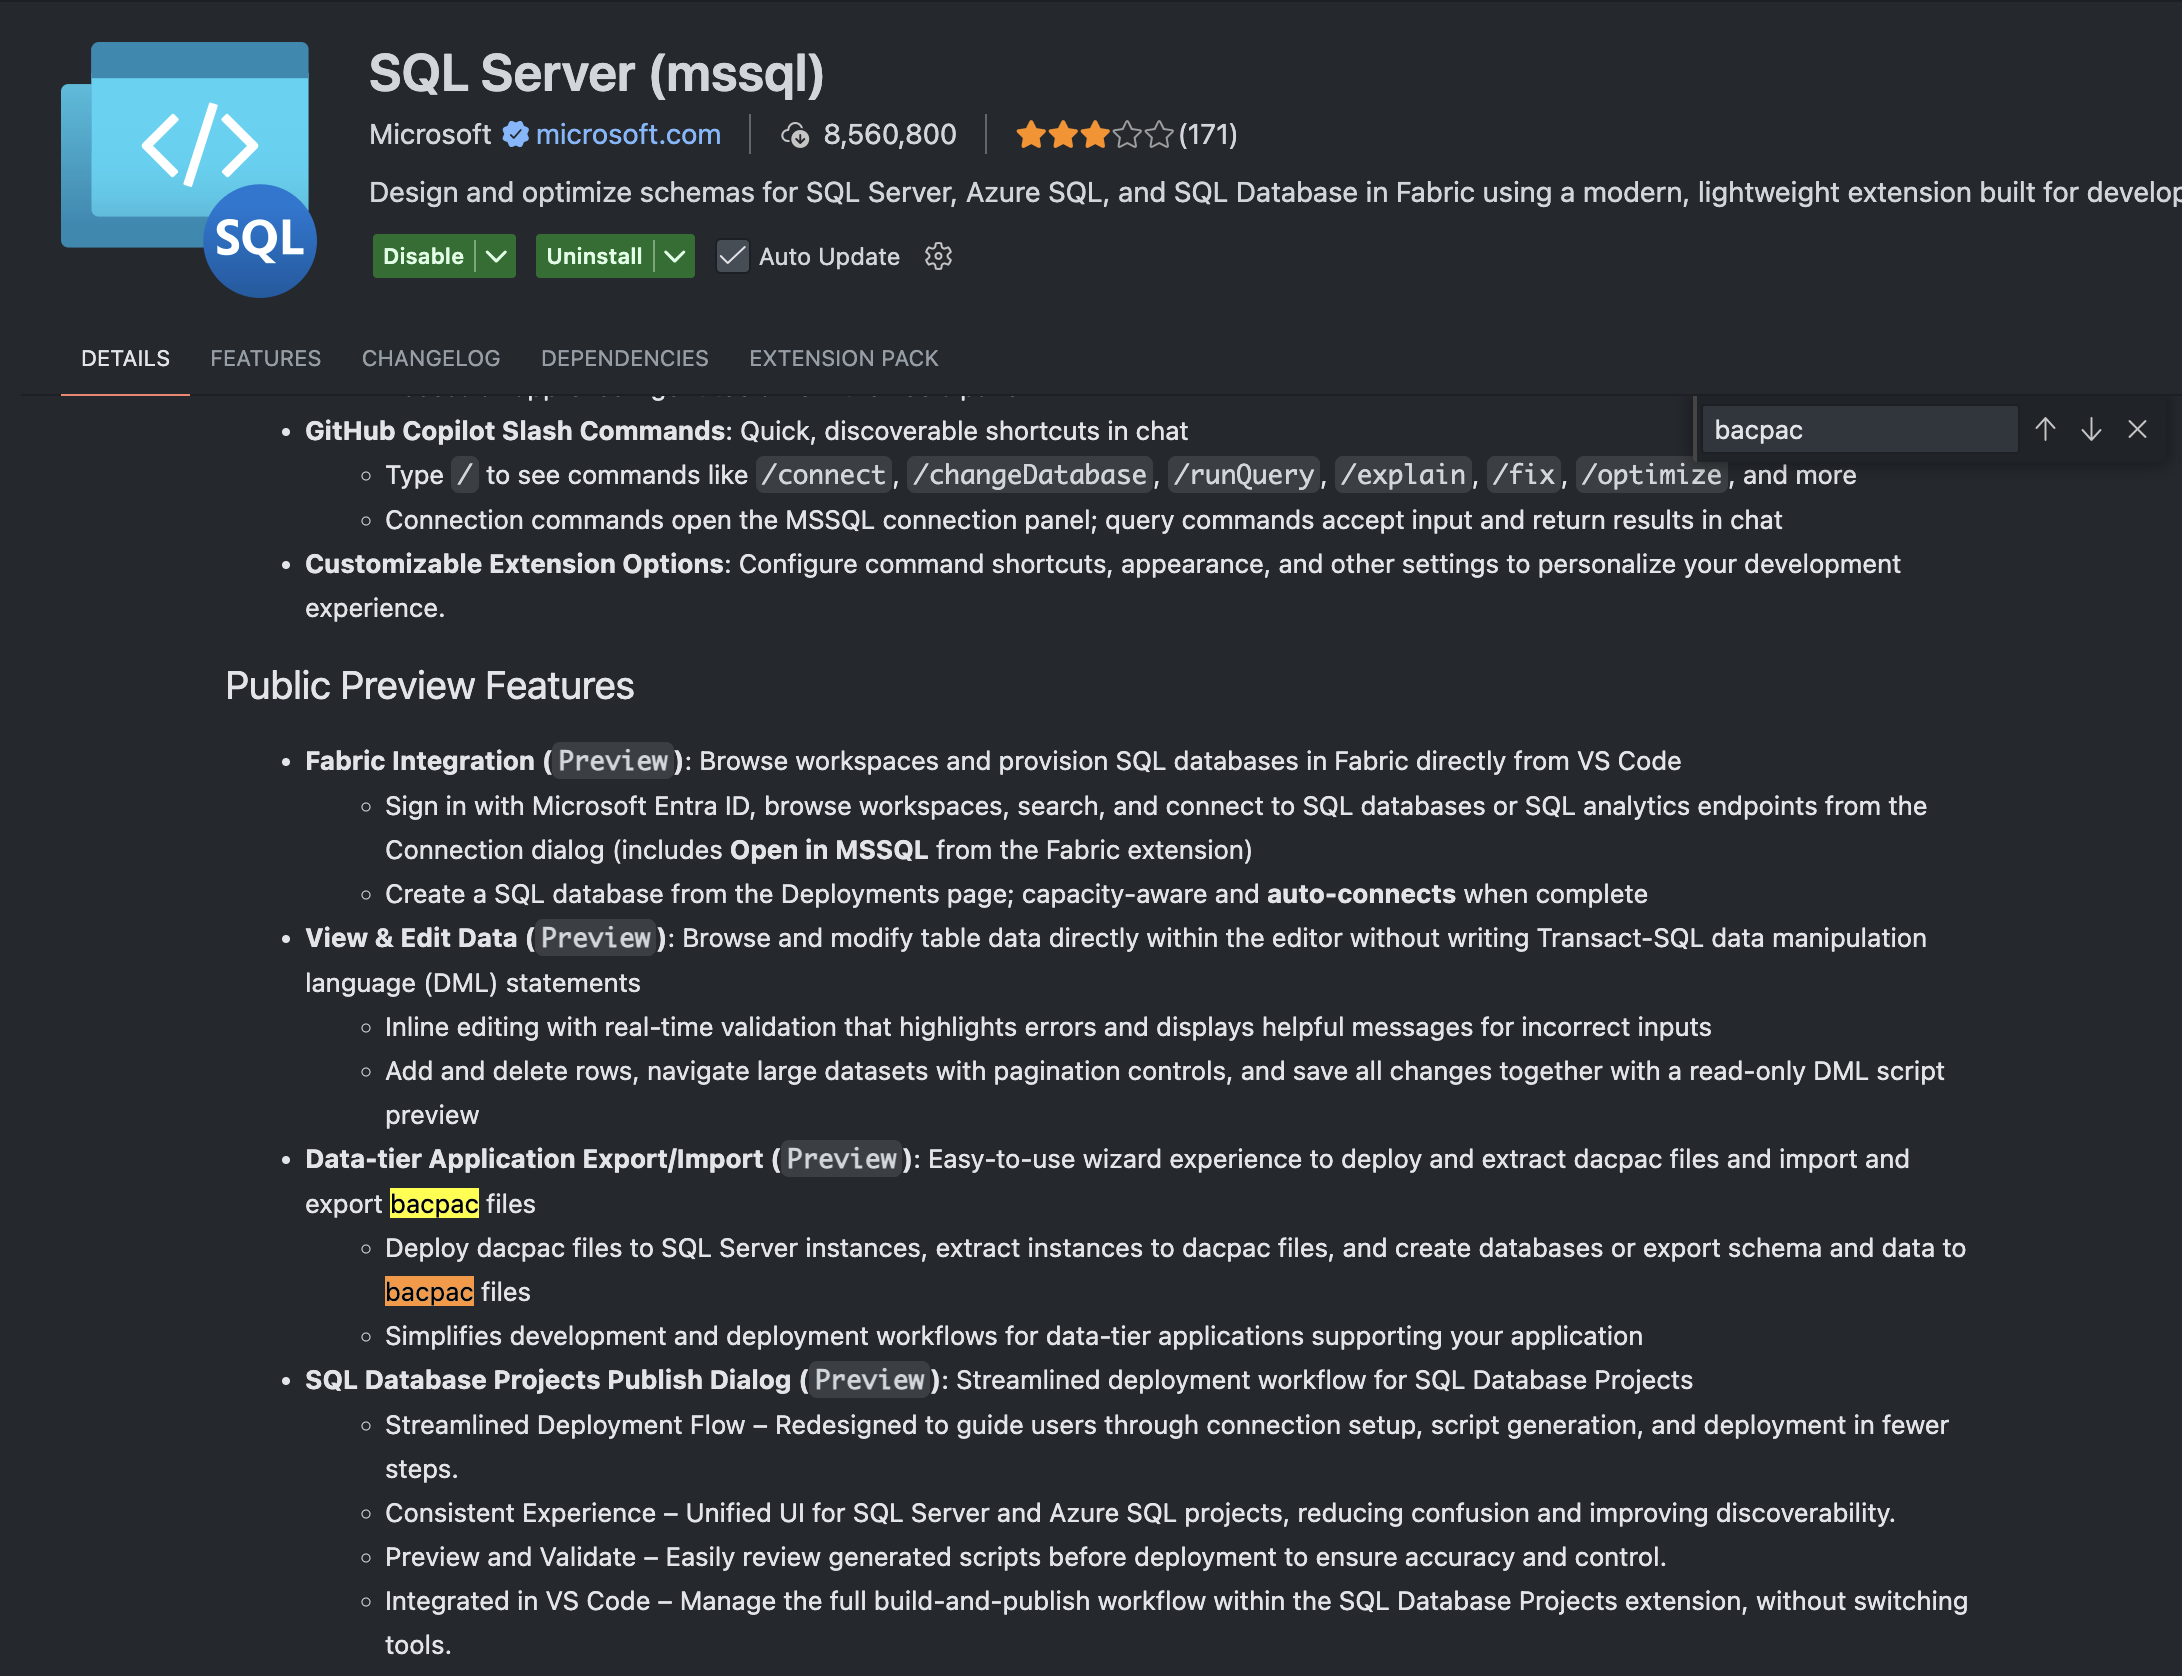Click the star rating

[1094, 134]
